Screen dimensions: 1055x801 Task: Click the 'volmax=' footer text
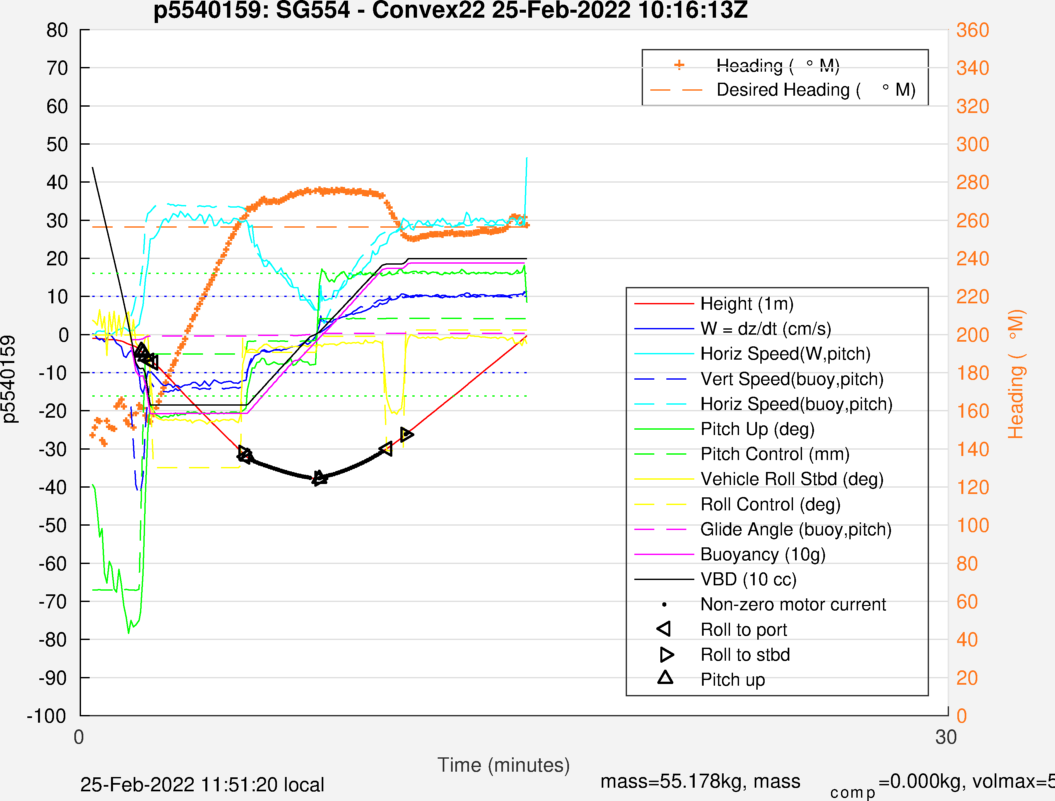1009,781
